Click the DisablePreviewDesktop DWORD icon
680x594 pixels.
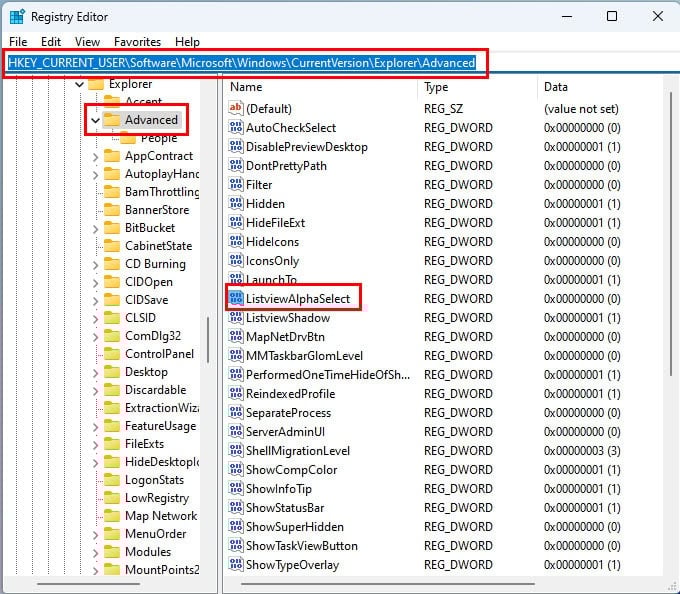[x=236, y=146]
